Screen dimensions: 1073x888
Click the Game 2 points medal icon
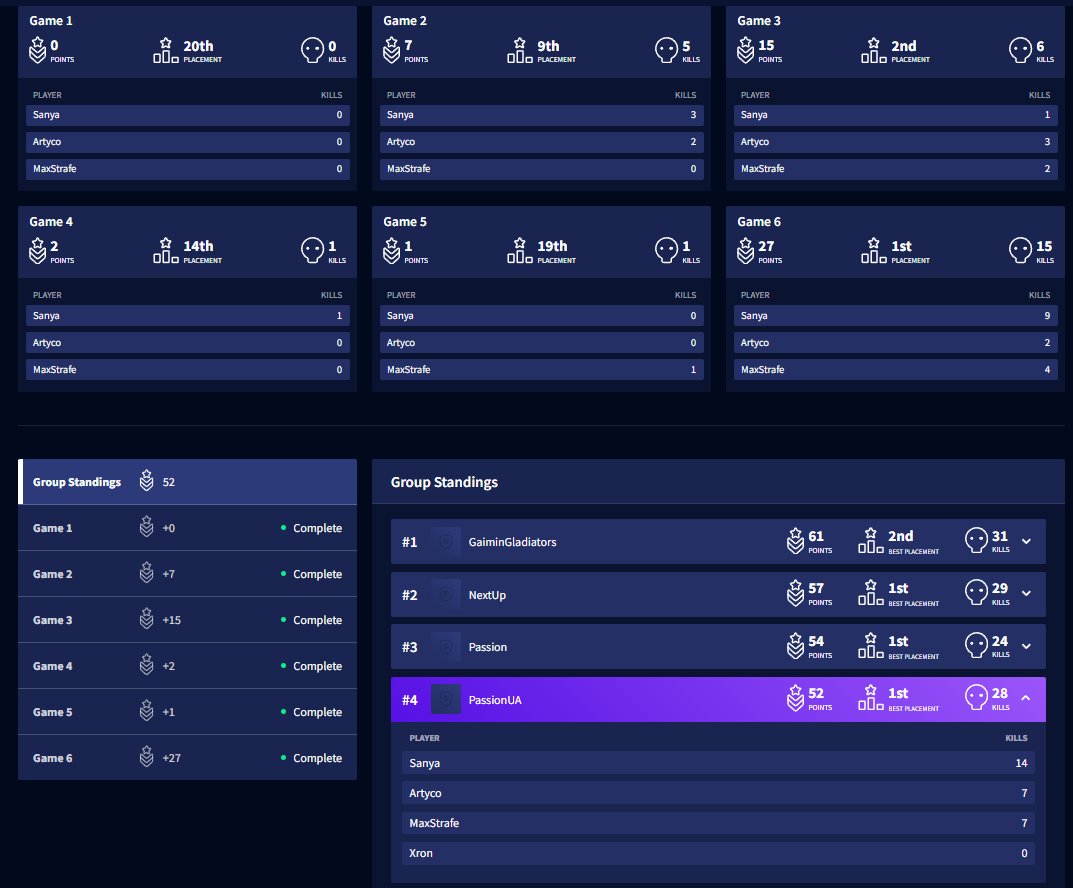[x=391, y=50]
